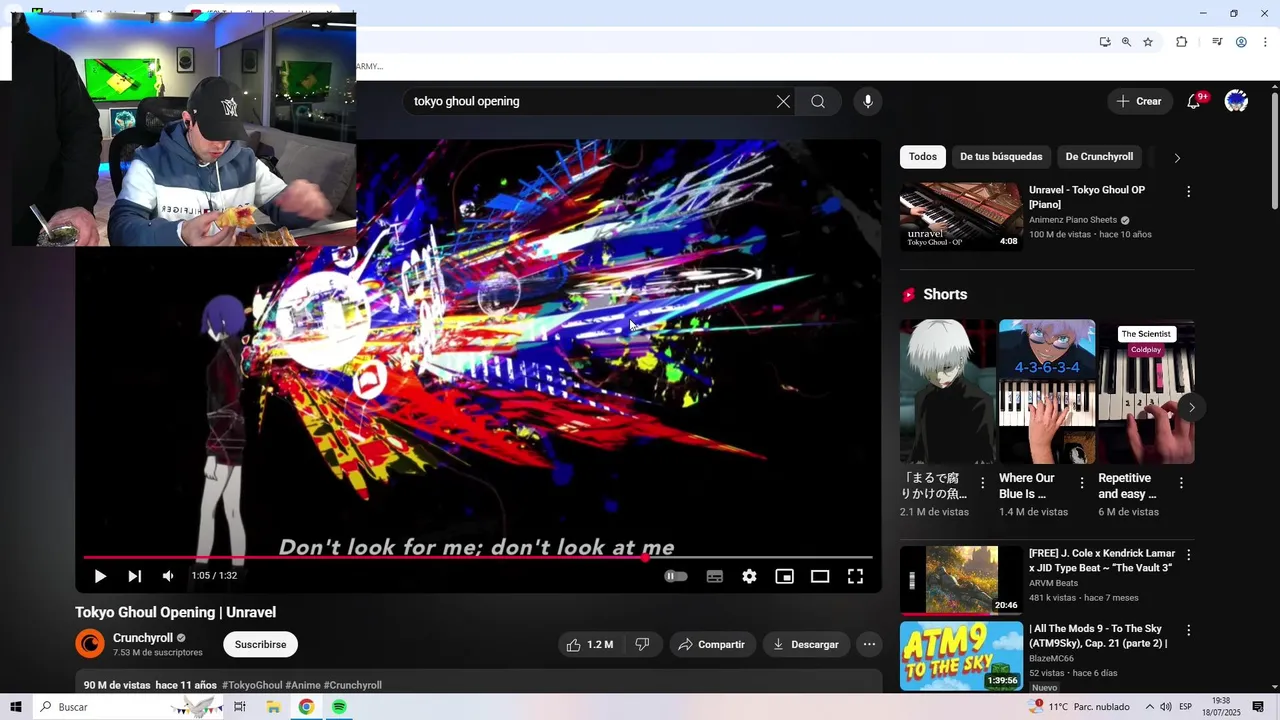Bookmark page with the star icon

[x=1148, y=42]
